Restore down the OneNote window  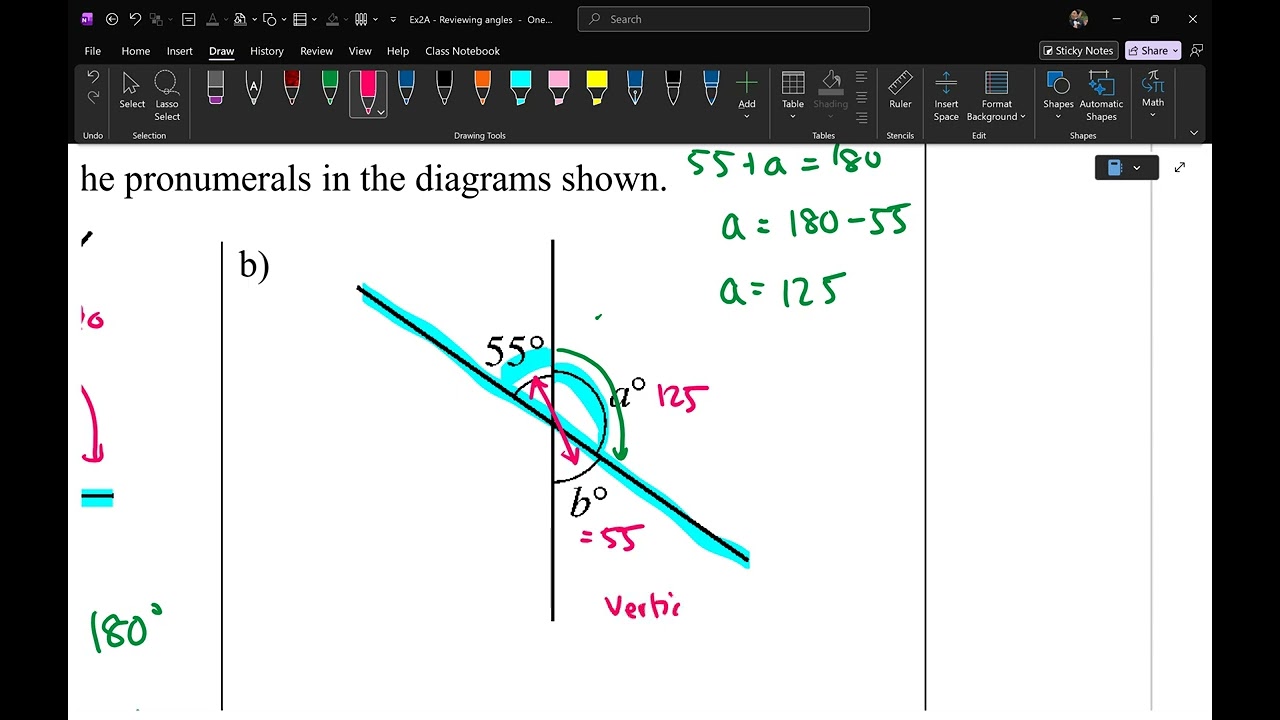click(x=1154, y=19)
